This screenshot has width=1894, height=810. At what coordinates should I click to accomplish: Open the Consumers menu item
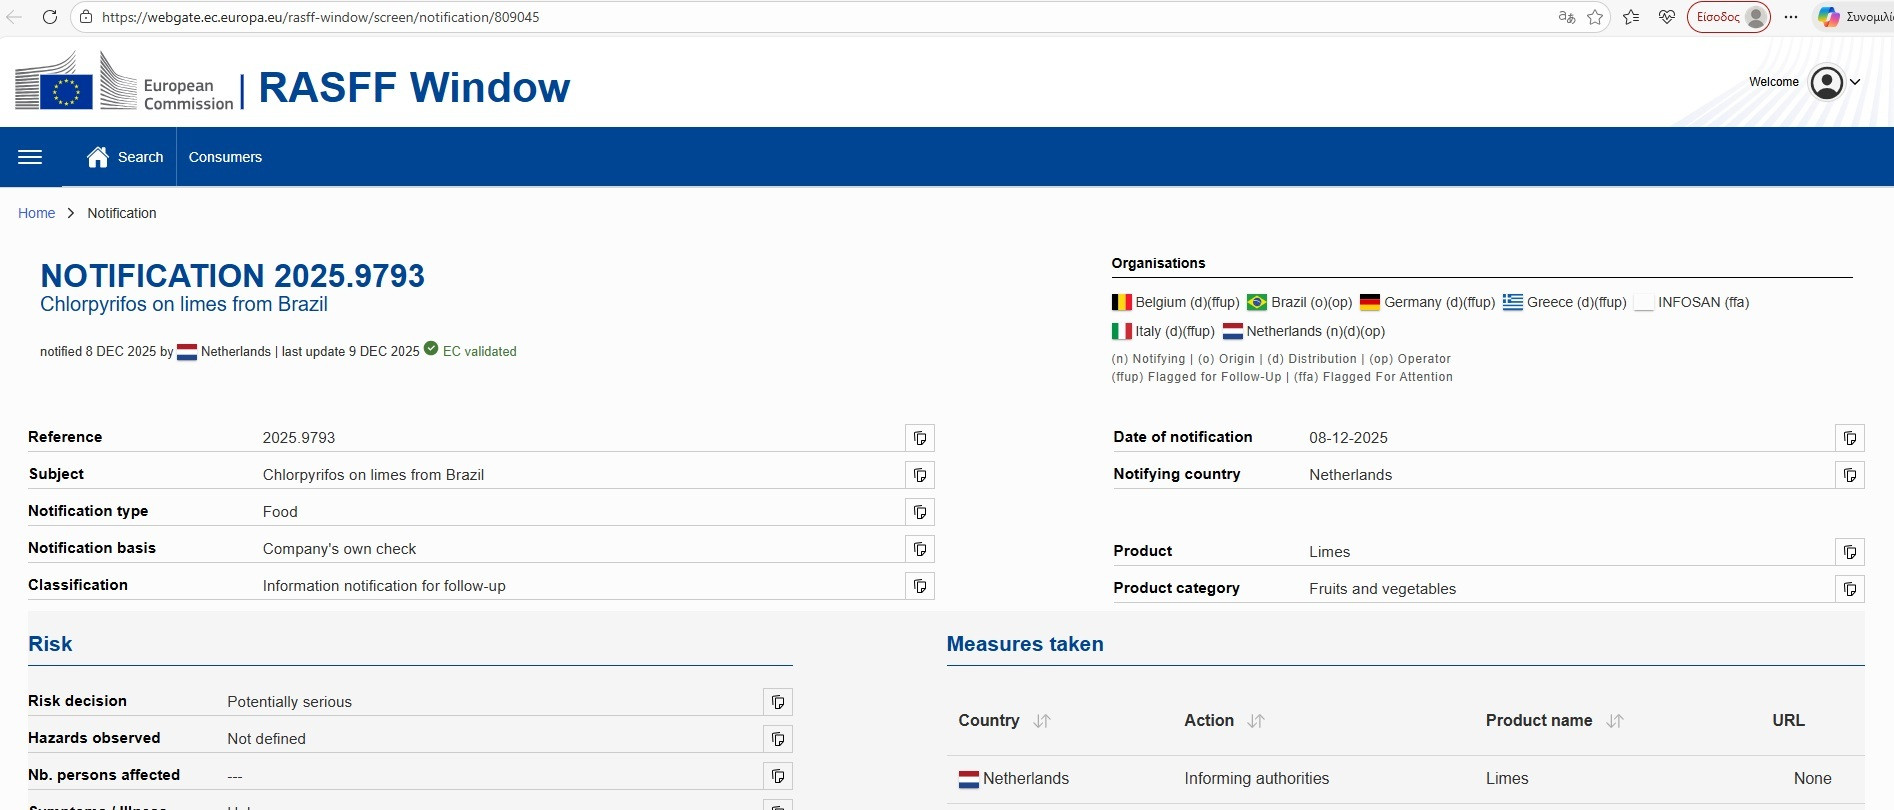coord(225,157)
